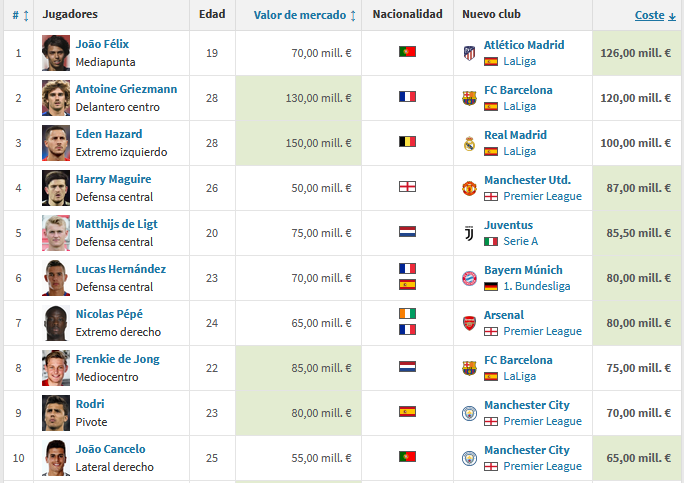The width and height of the screenshot is (684, 483).
Task: Open the Matthijs de Ligt profile
Action: [x=116, y=224]
